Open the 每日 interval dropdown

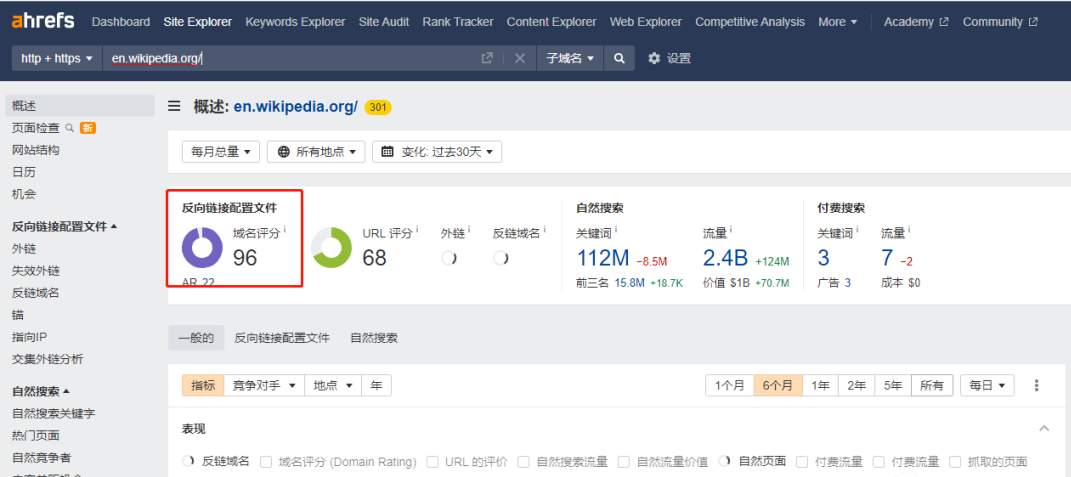click(x=987, y=385)
